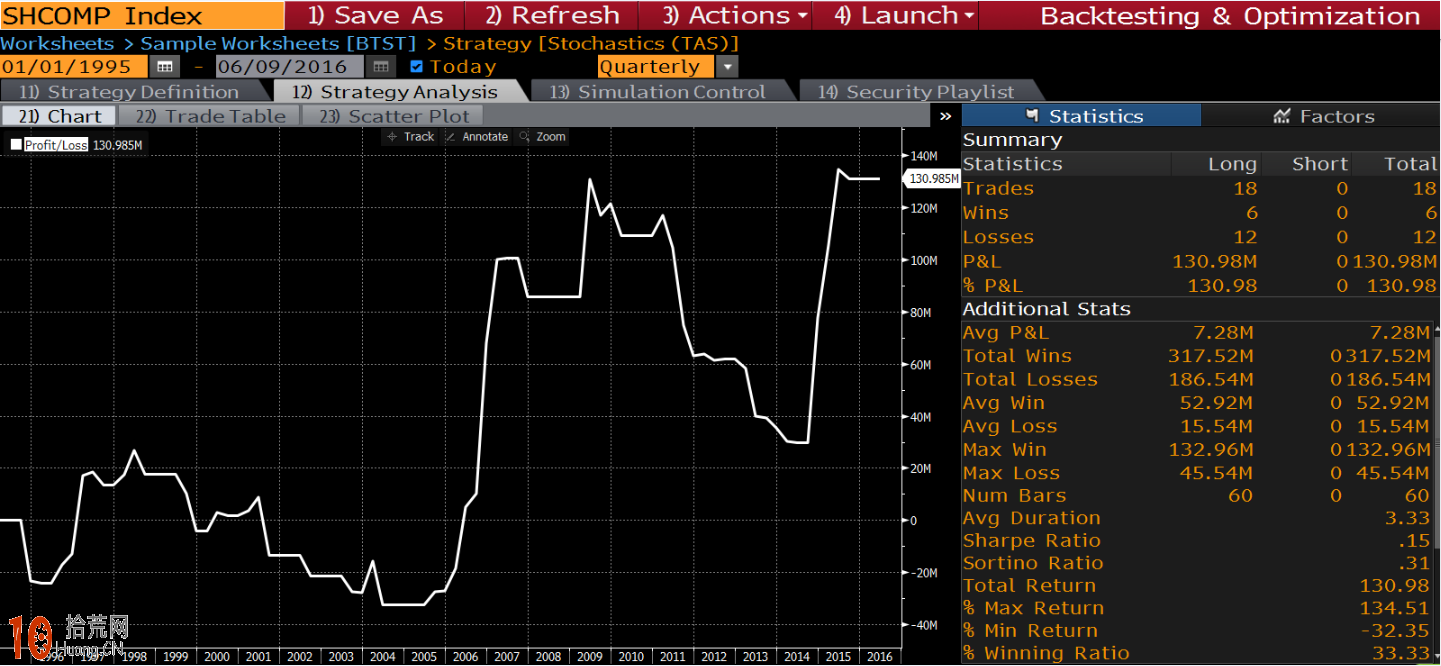Collapse the statistics side panel using the double-arrow
1441x666 pixels.
(946, 116)
